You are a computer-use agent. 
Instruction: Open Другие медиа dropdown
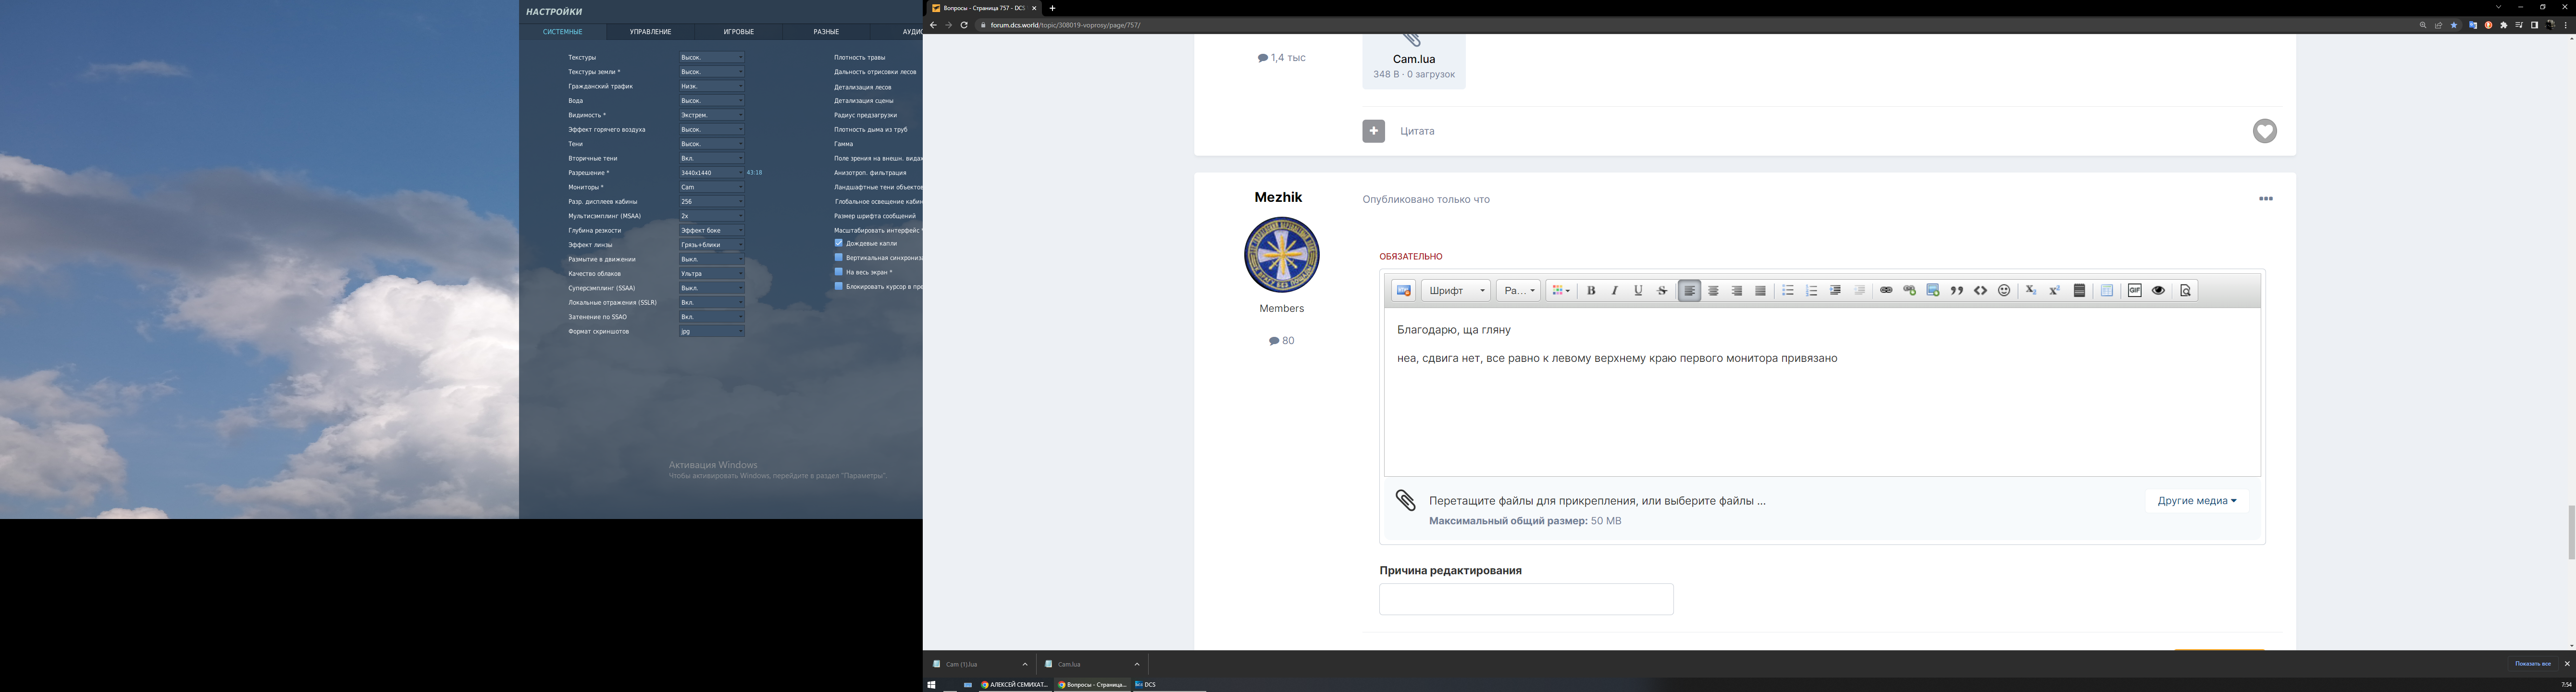[x=2197, y=501]
